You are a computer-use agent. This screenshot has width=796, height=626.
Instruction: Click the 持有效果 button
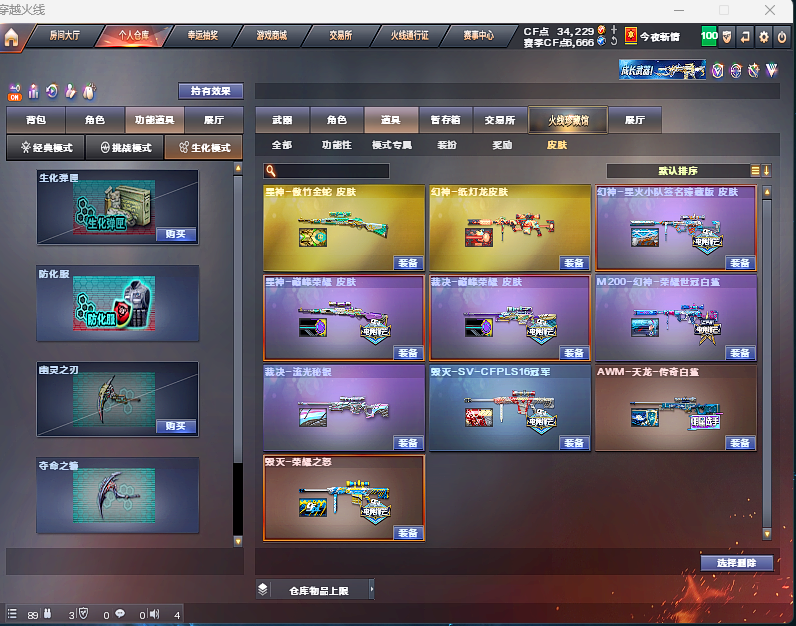point(211,91)
